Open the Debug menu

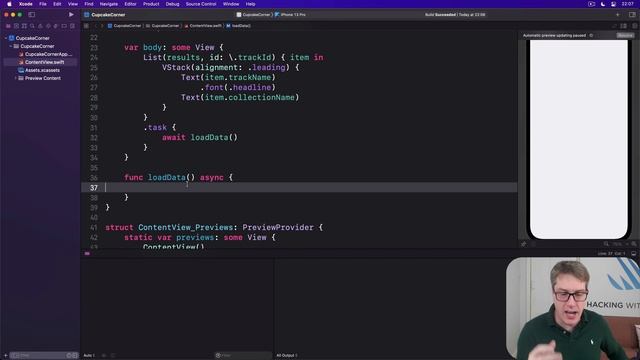tap(172, 4)
